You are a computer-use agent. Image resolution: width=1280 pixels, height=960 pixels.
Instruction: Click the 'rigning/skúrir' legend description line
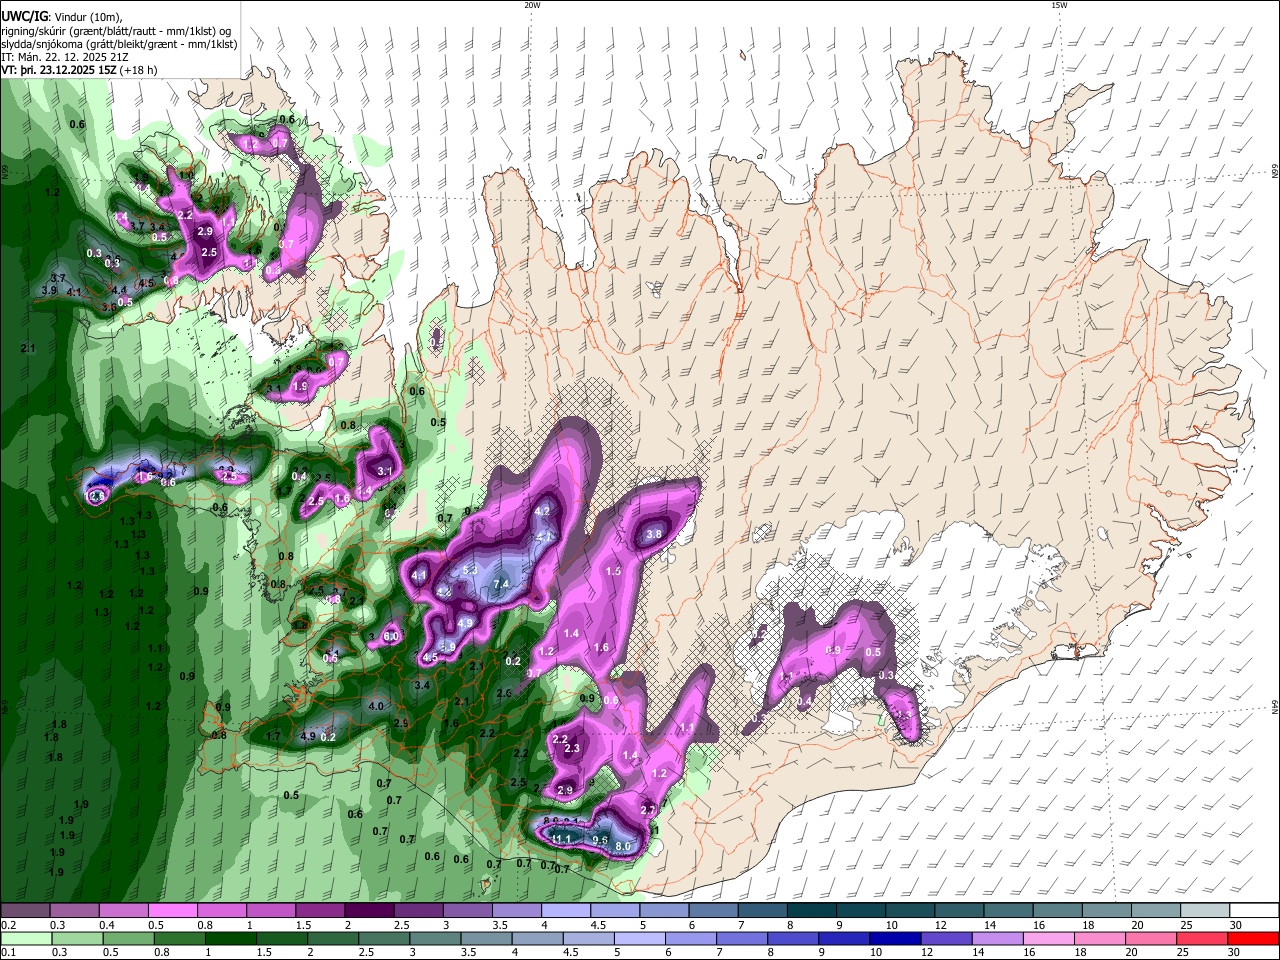[x=118, y=30]
